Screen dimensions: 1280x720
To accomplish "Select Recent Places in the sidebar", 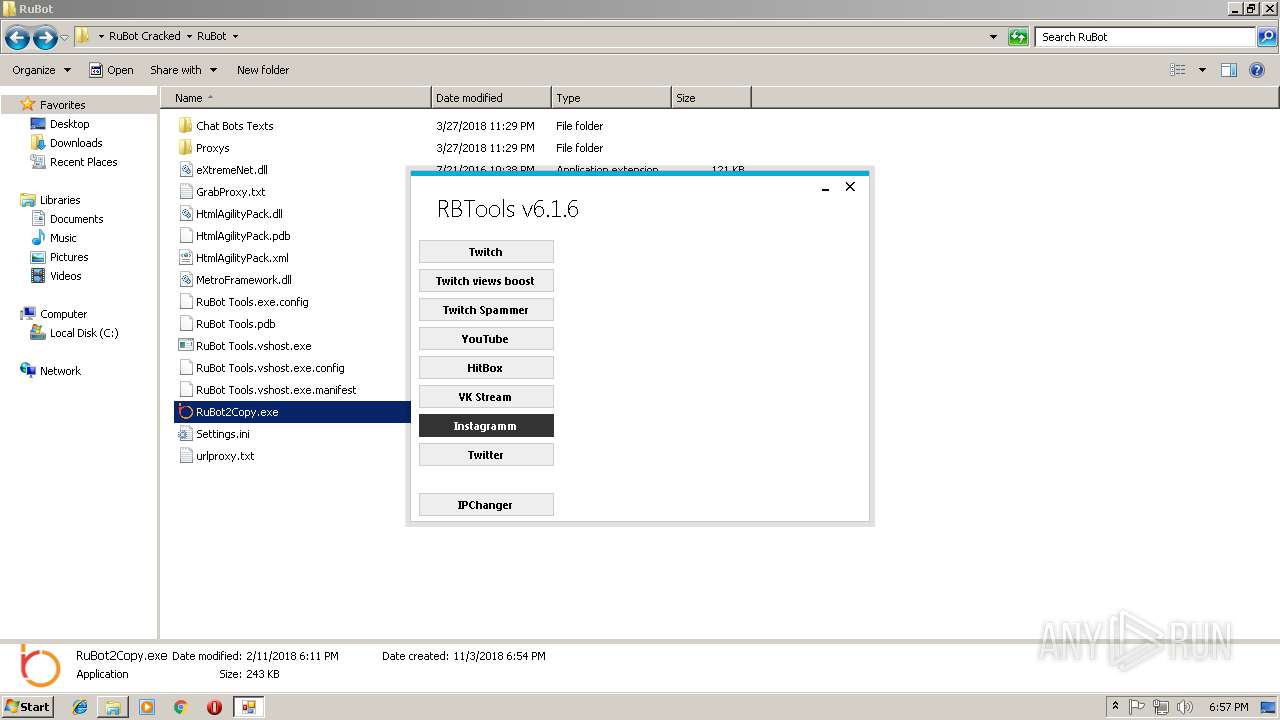I will click(84, 162).
